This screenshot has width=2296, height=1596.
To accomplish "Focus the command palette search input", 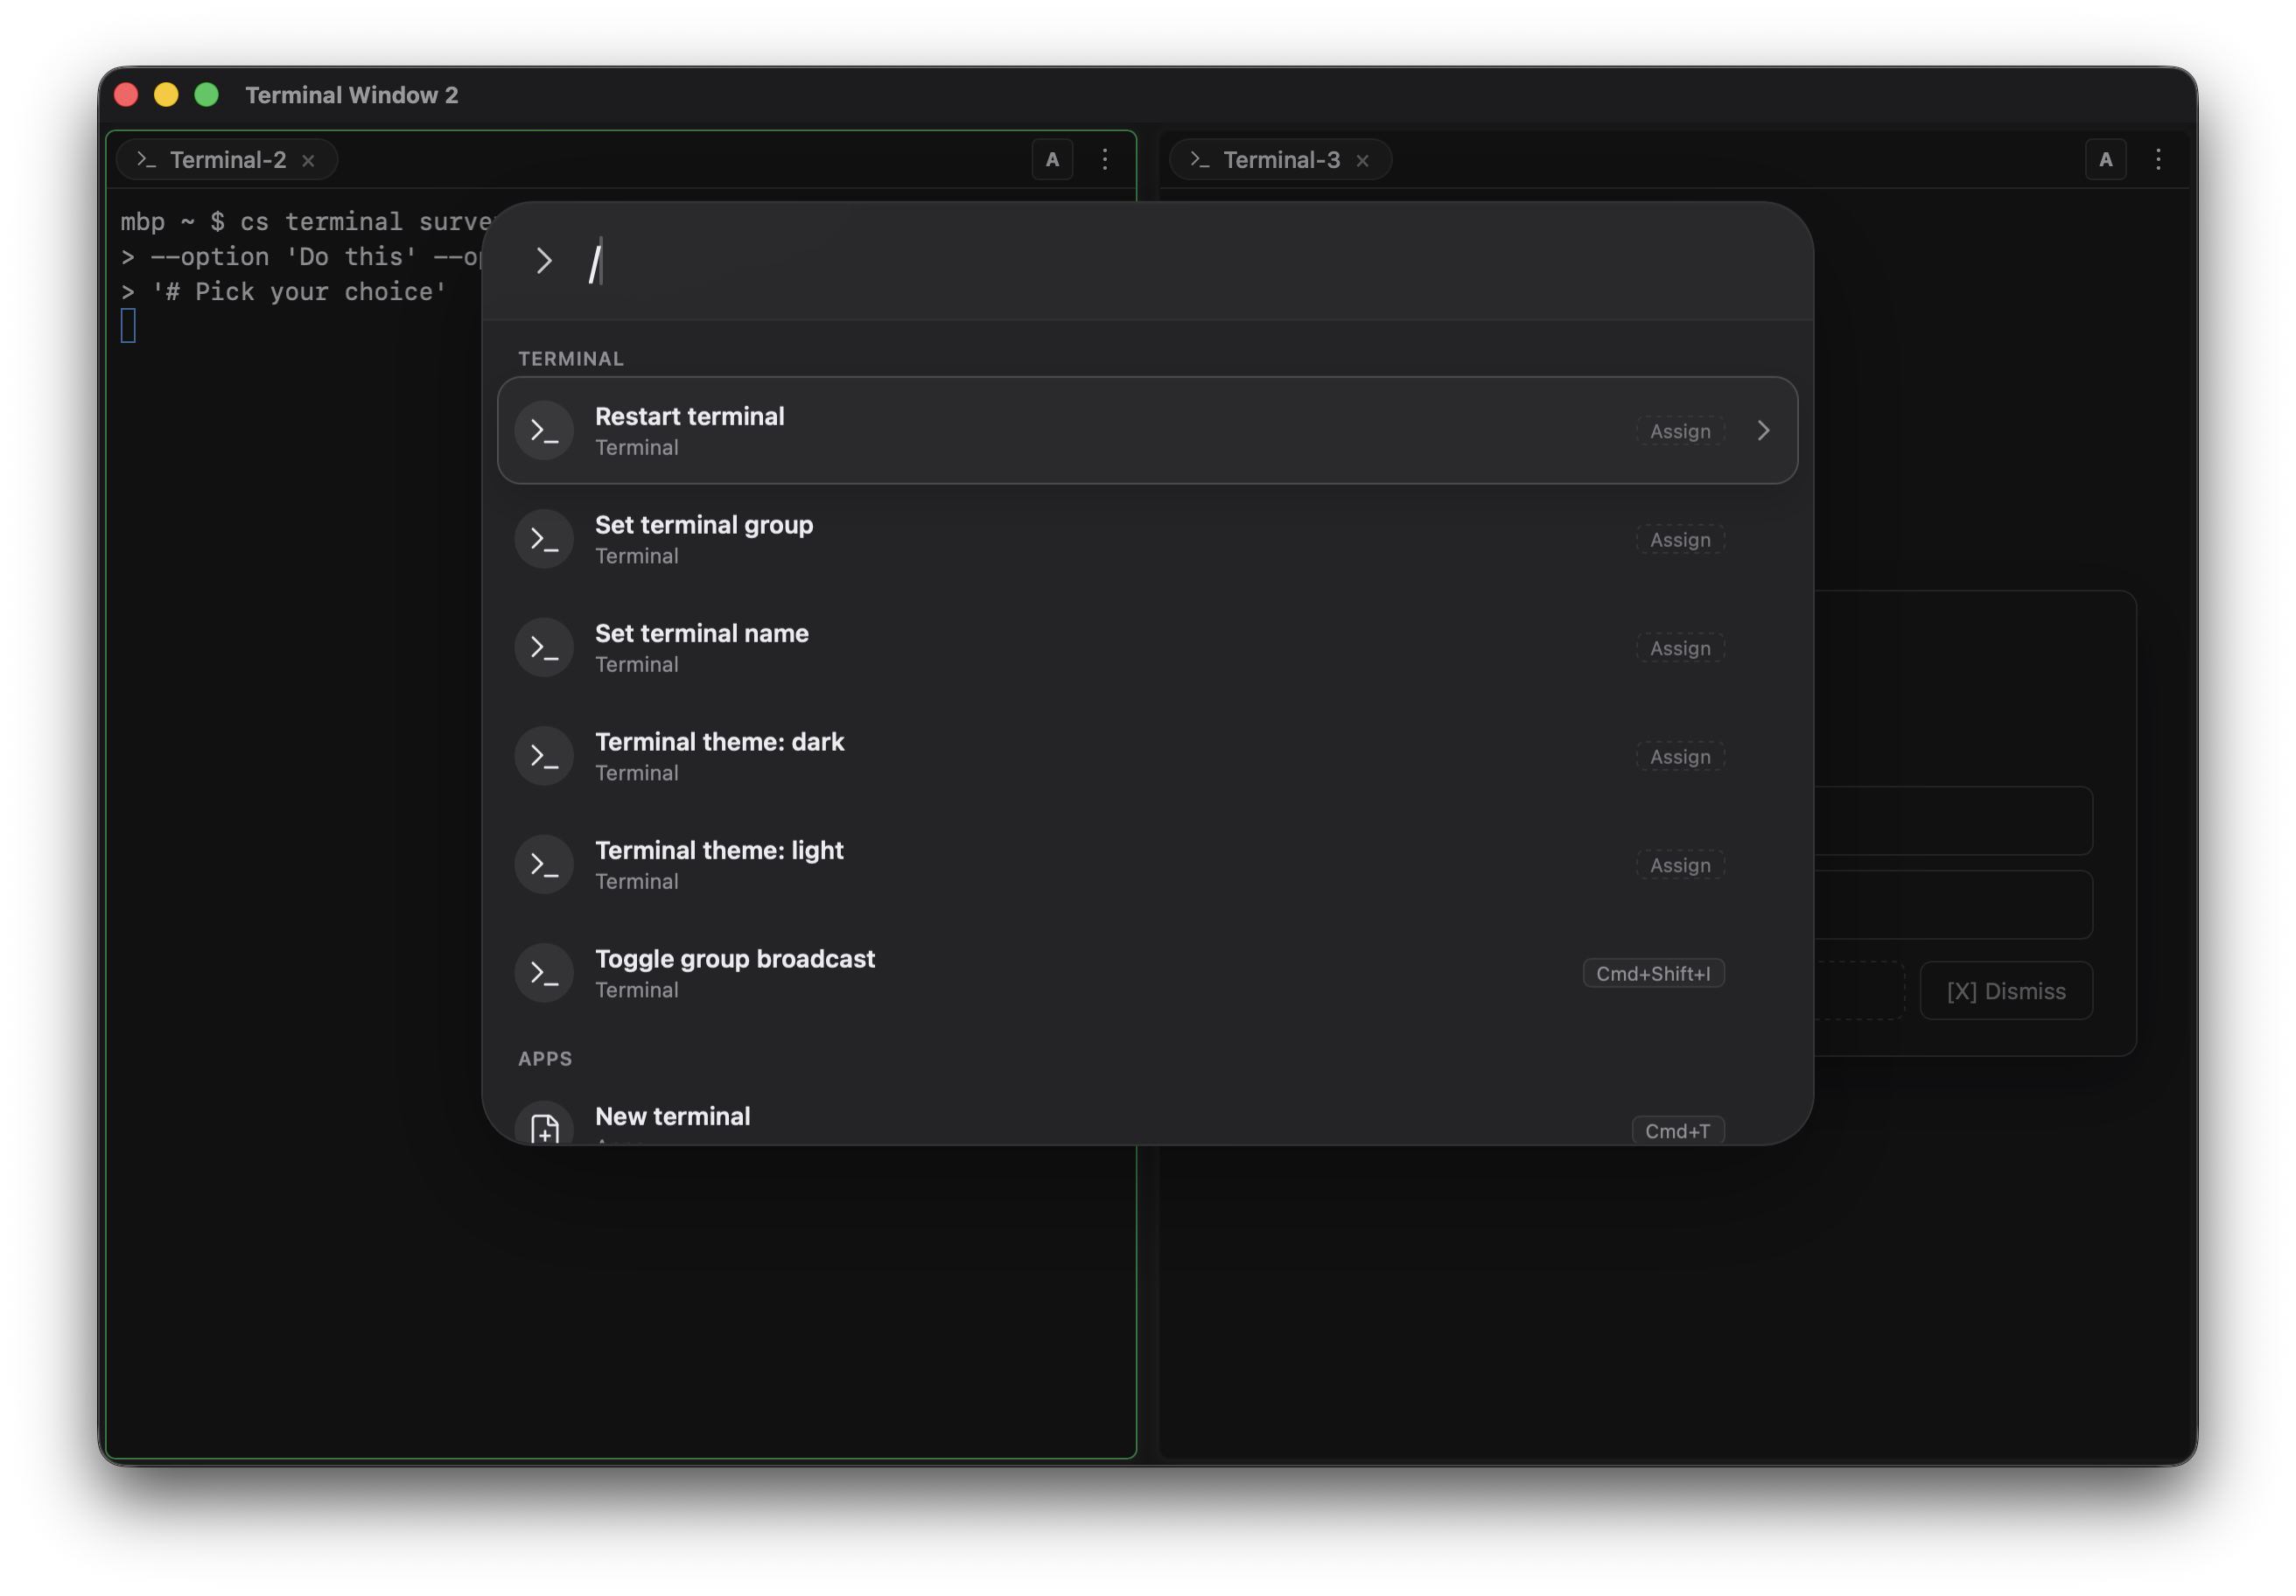I will [x=1180, y=262].
